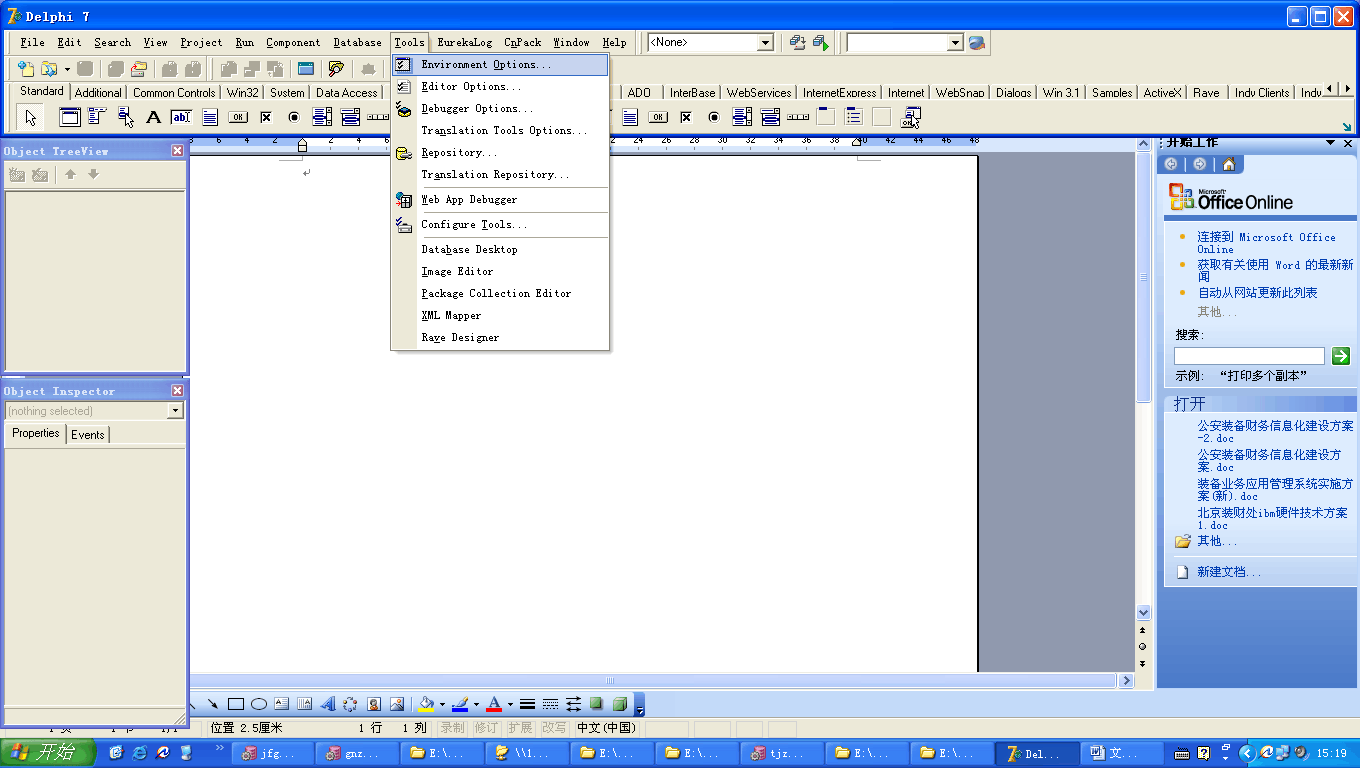The height and width of the screenshot is (768, 1360).
Task: Choose Editor Options from Tools menu
Action: tap(471, 87)
